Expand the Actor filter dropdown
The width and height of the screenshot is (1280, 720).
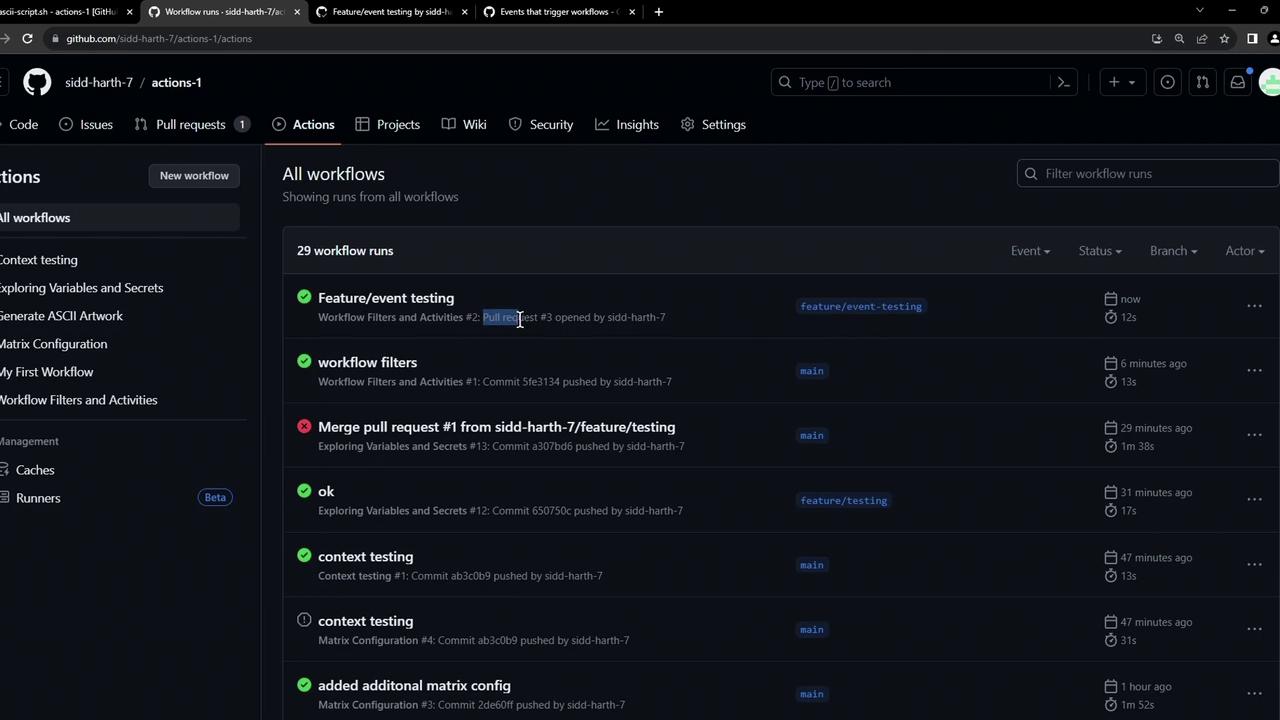click(x=1245, y=251)
